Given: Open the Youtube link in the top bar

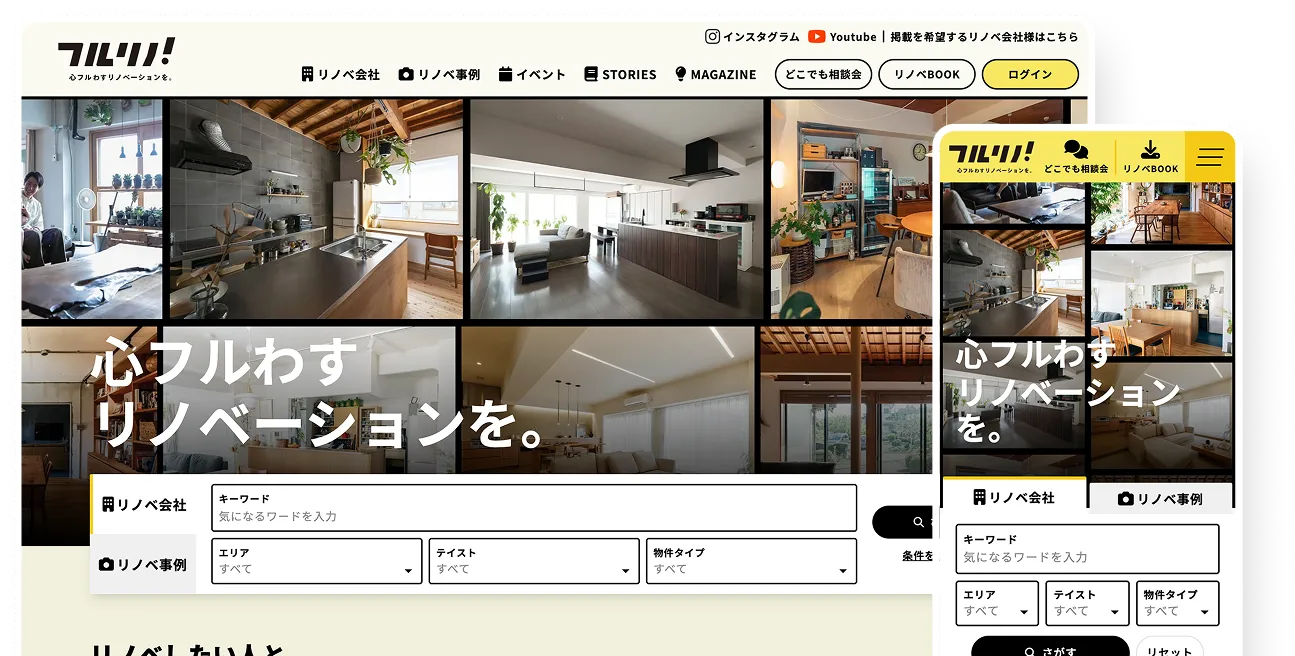Looking at the screenshot, I should tap(842, 36).
